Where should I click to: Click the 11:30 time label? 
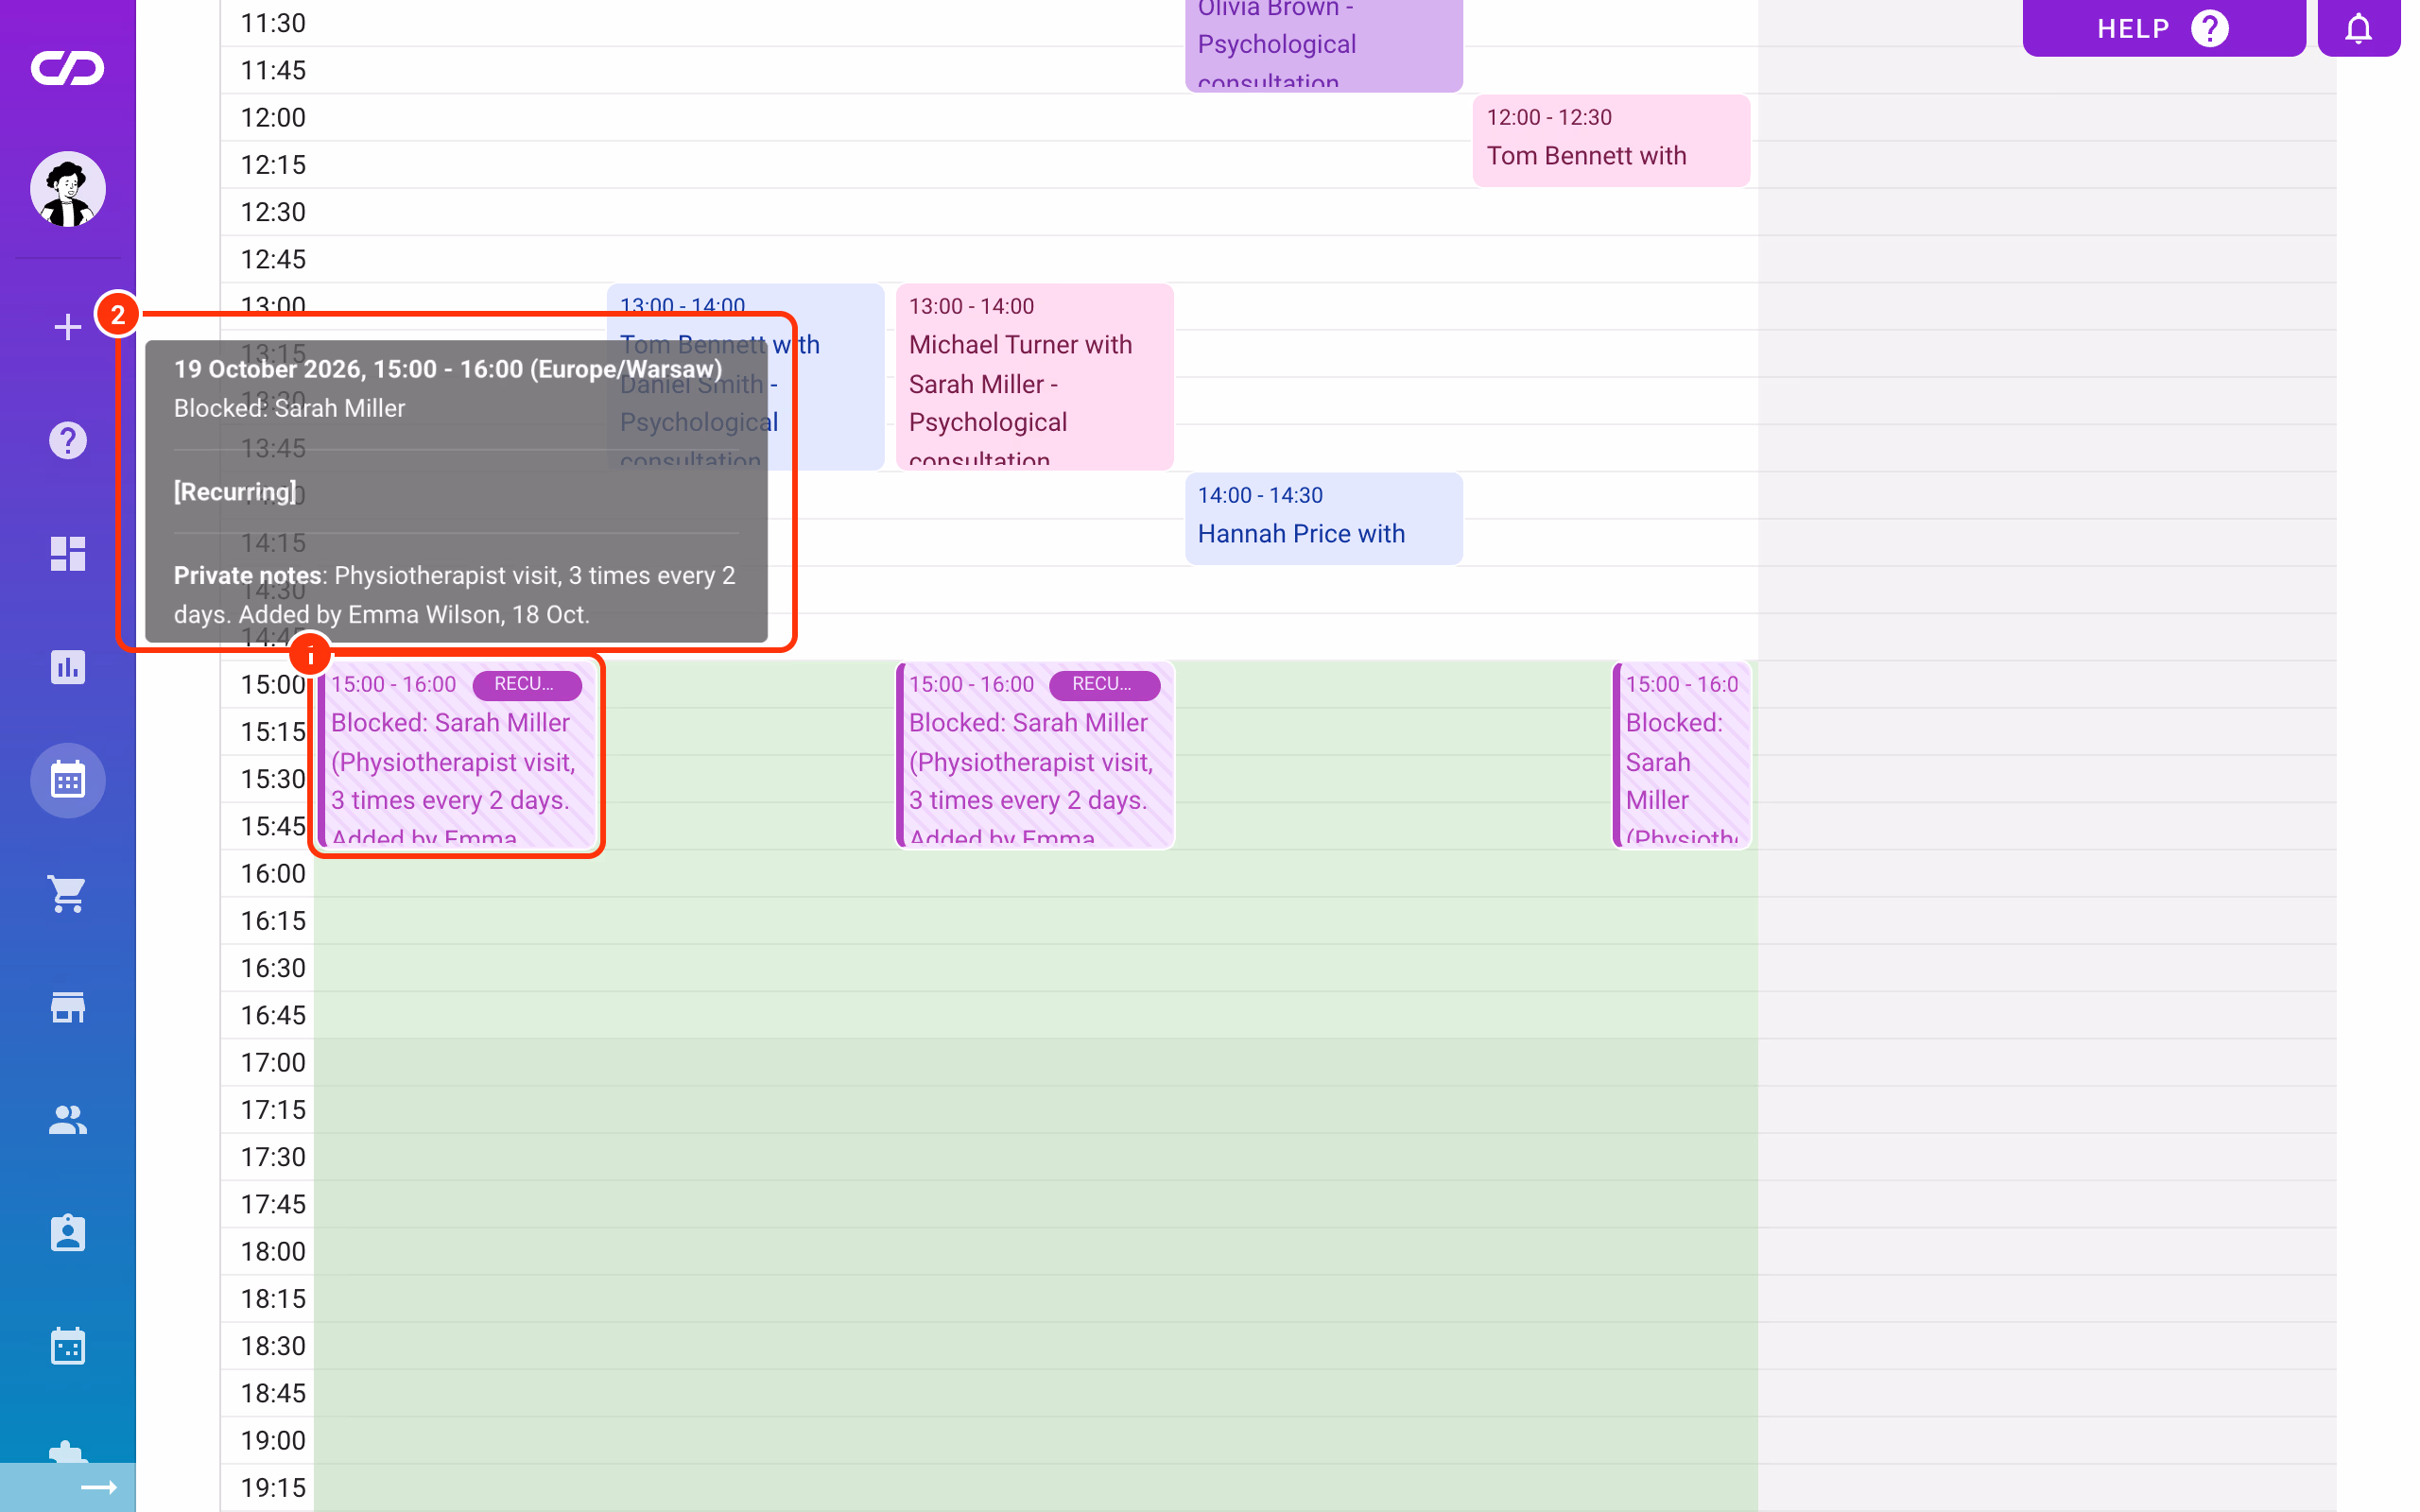(272, 23)
